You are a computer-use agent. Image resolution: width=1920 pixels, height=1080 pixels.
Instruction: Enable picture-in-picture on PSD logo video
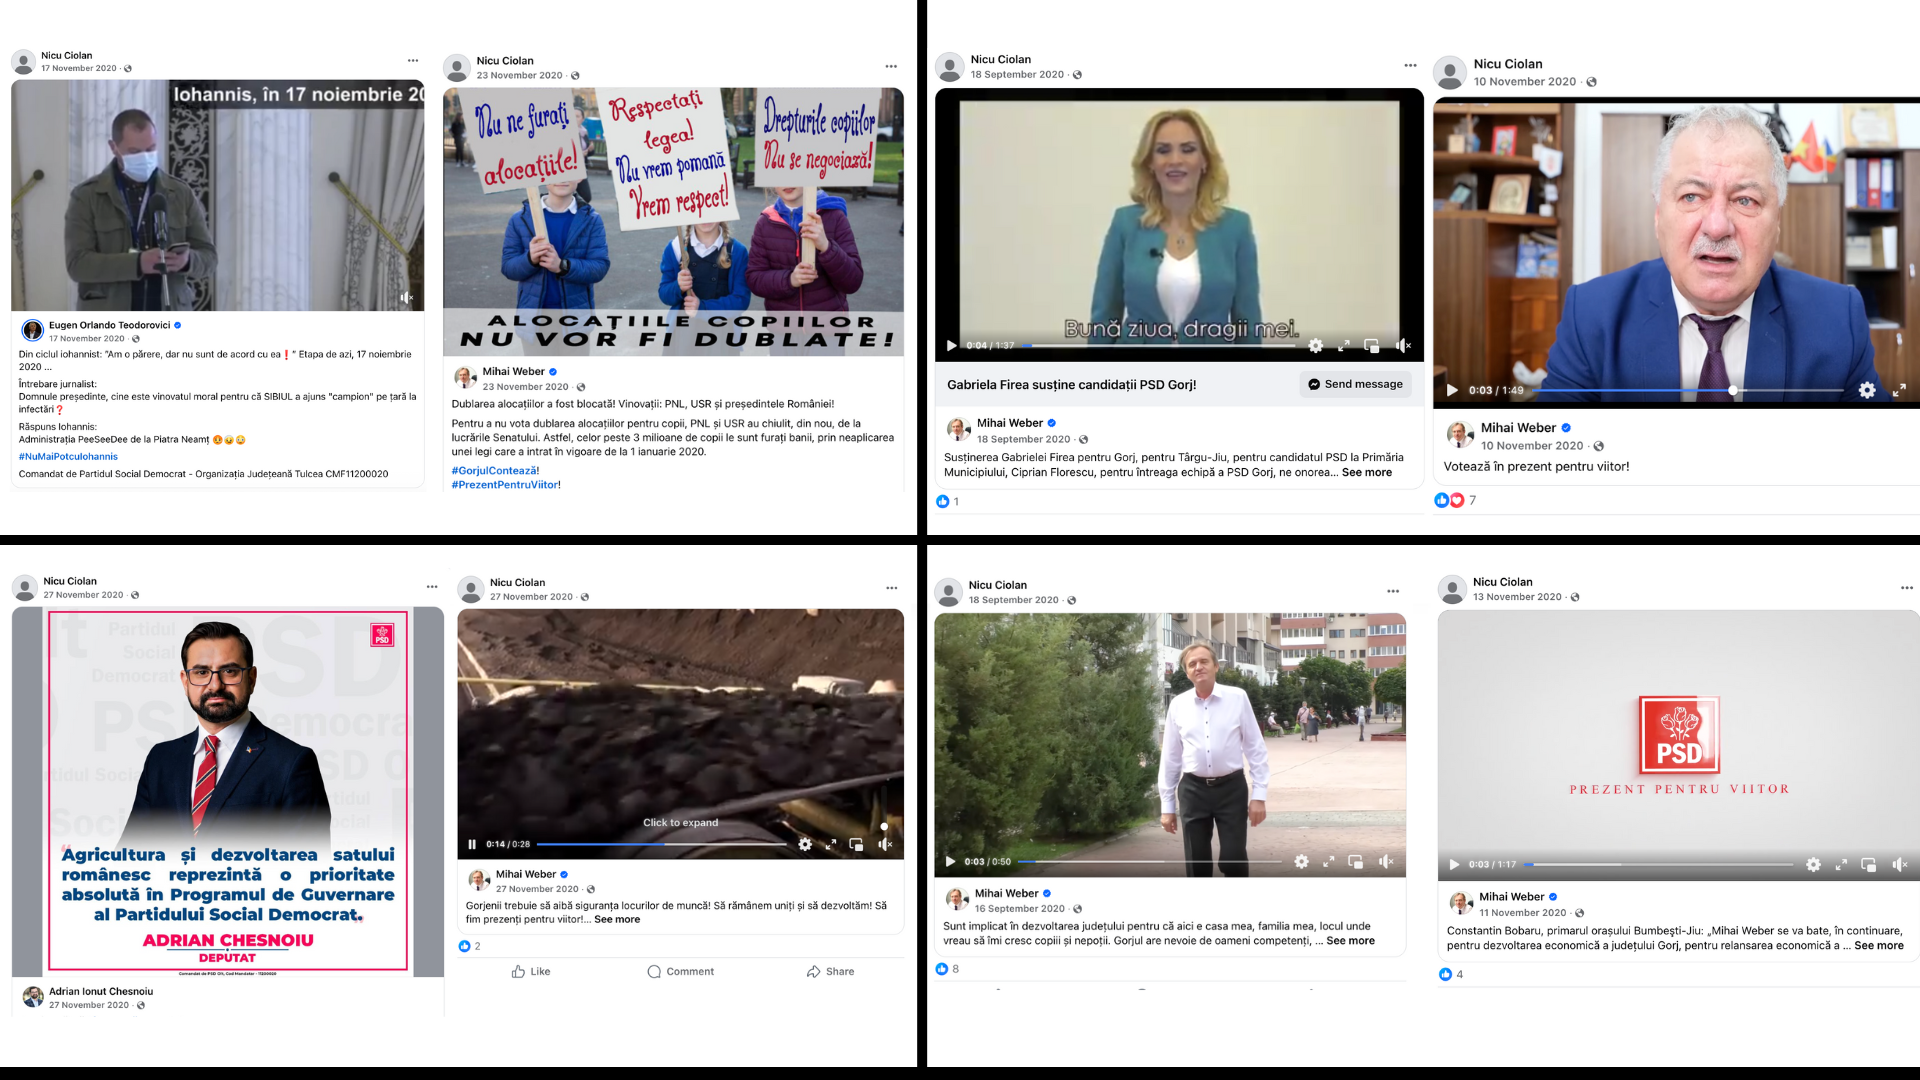[1868, 864]
